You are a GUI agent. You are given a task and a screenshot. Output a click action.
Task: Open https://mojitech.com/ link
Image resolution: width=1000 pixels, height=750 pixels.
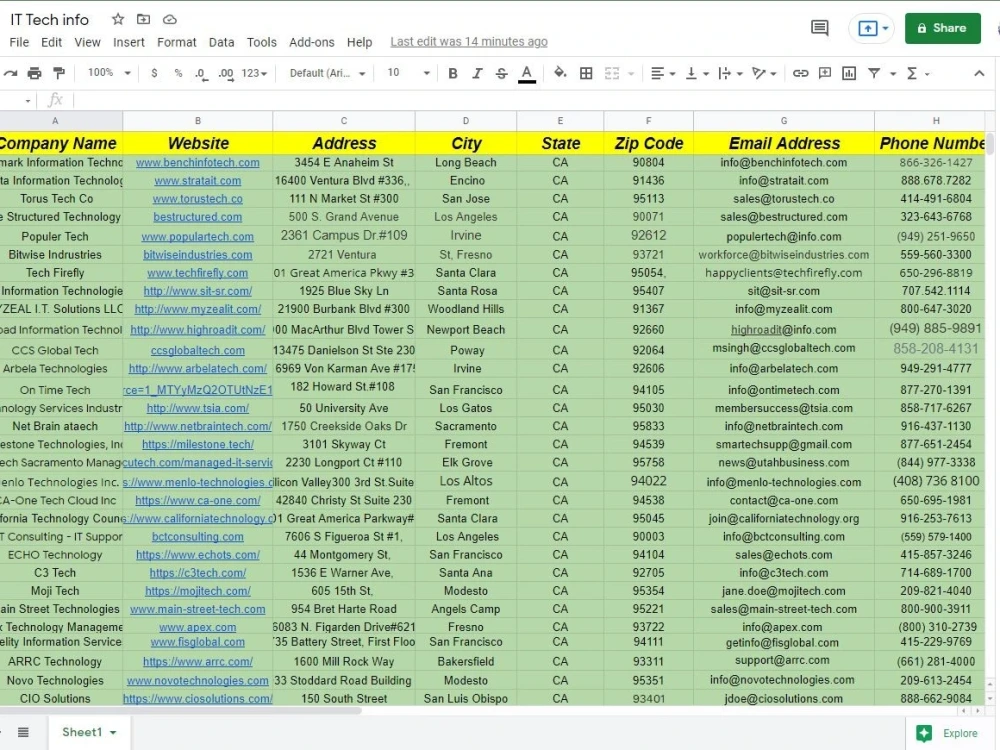(198, 591)
